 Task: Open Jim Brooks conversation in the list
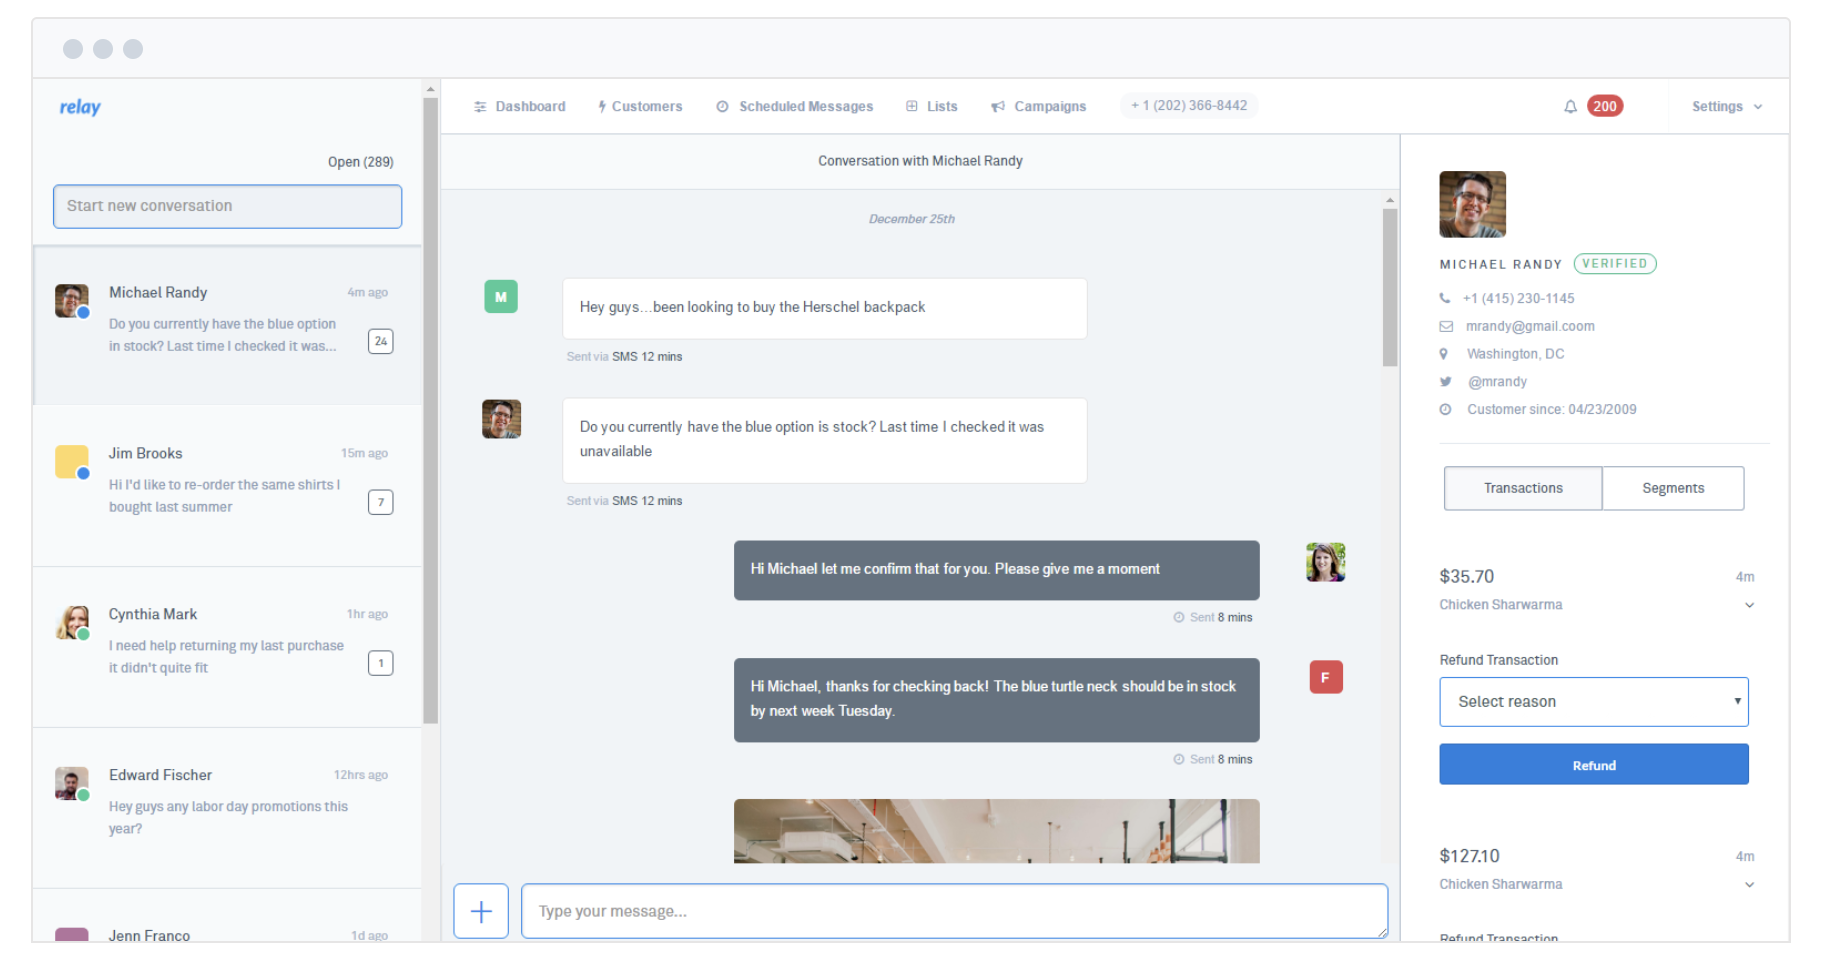pos(228,486)
